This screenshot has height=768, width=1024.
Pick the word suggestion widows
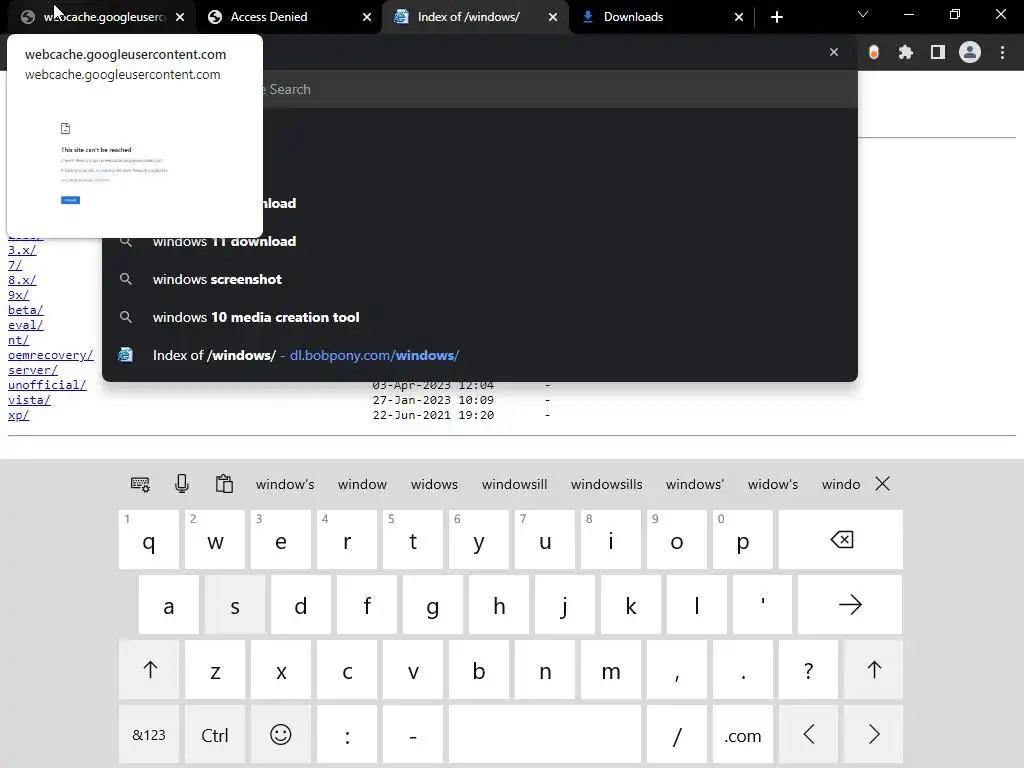coord(434,485)
